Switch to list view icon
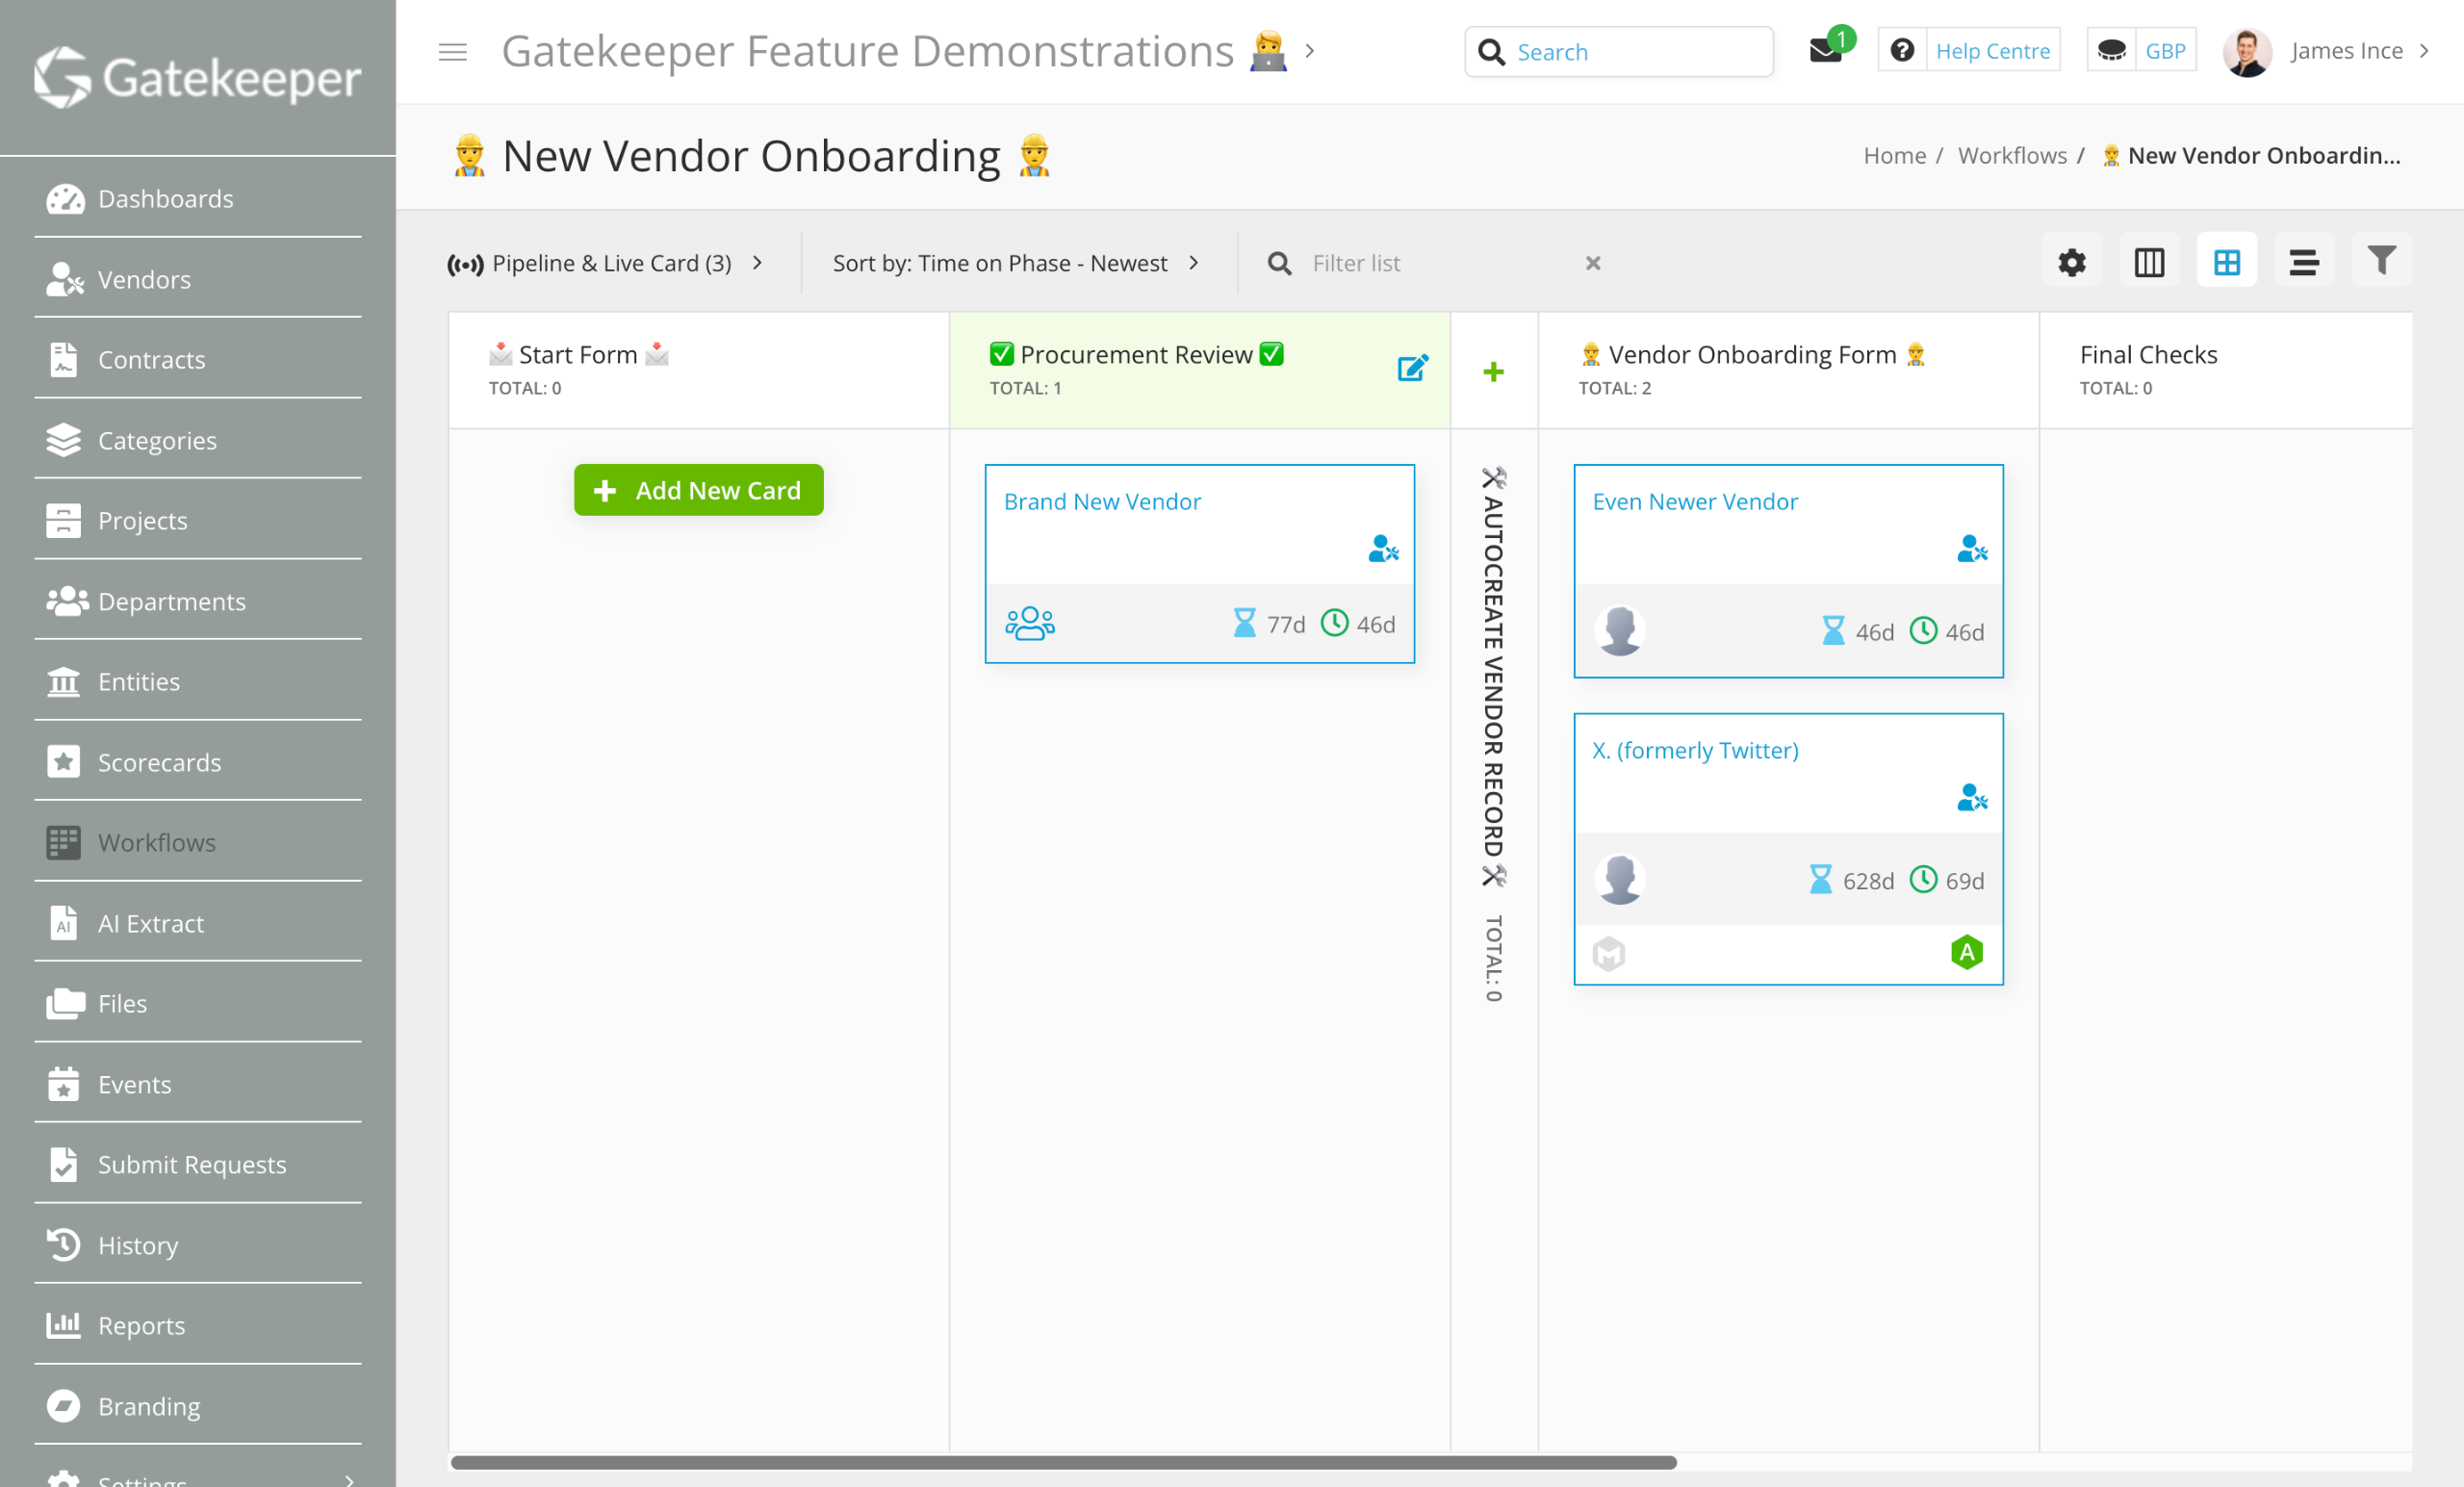This screenshot has width=2464, height=1487. pos(2303,263)
